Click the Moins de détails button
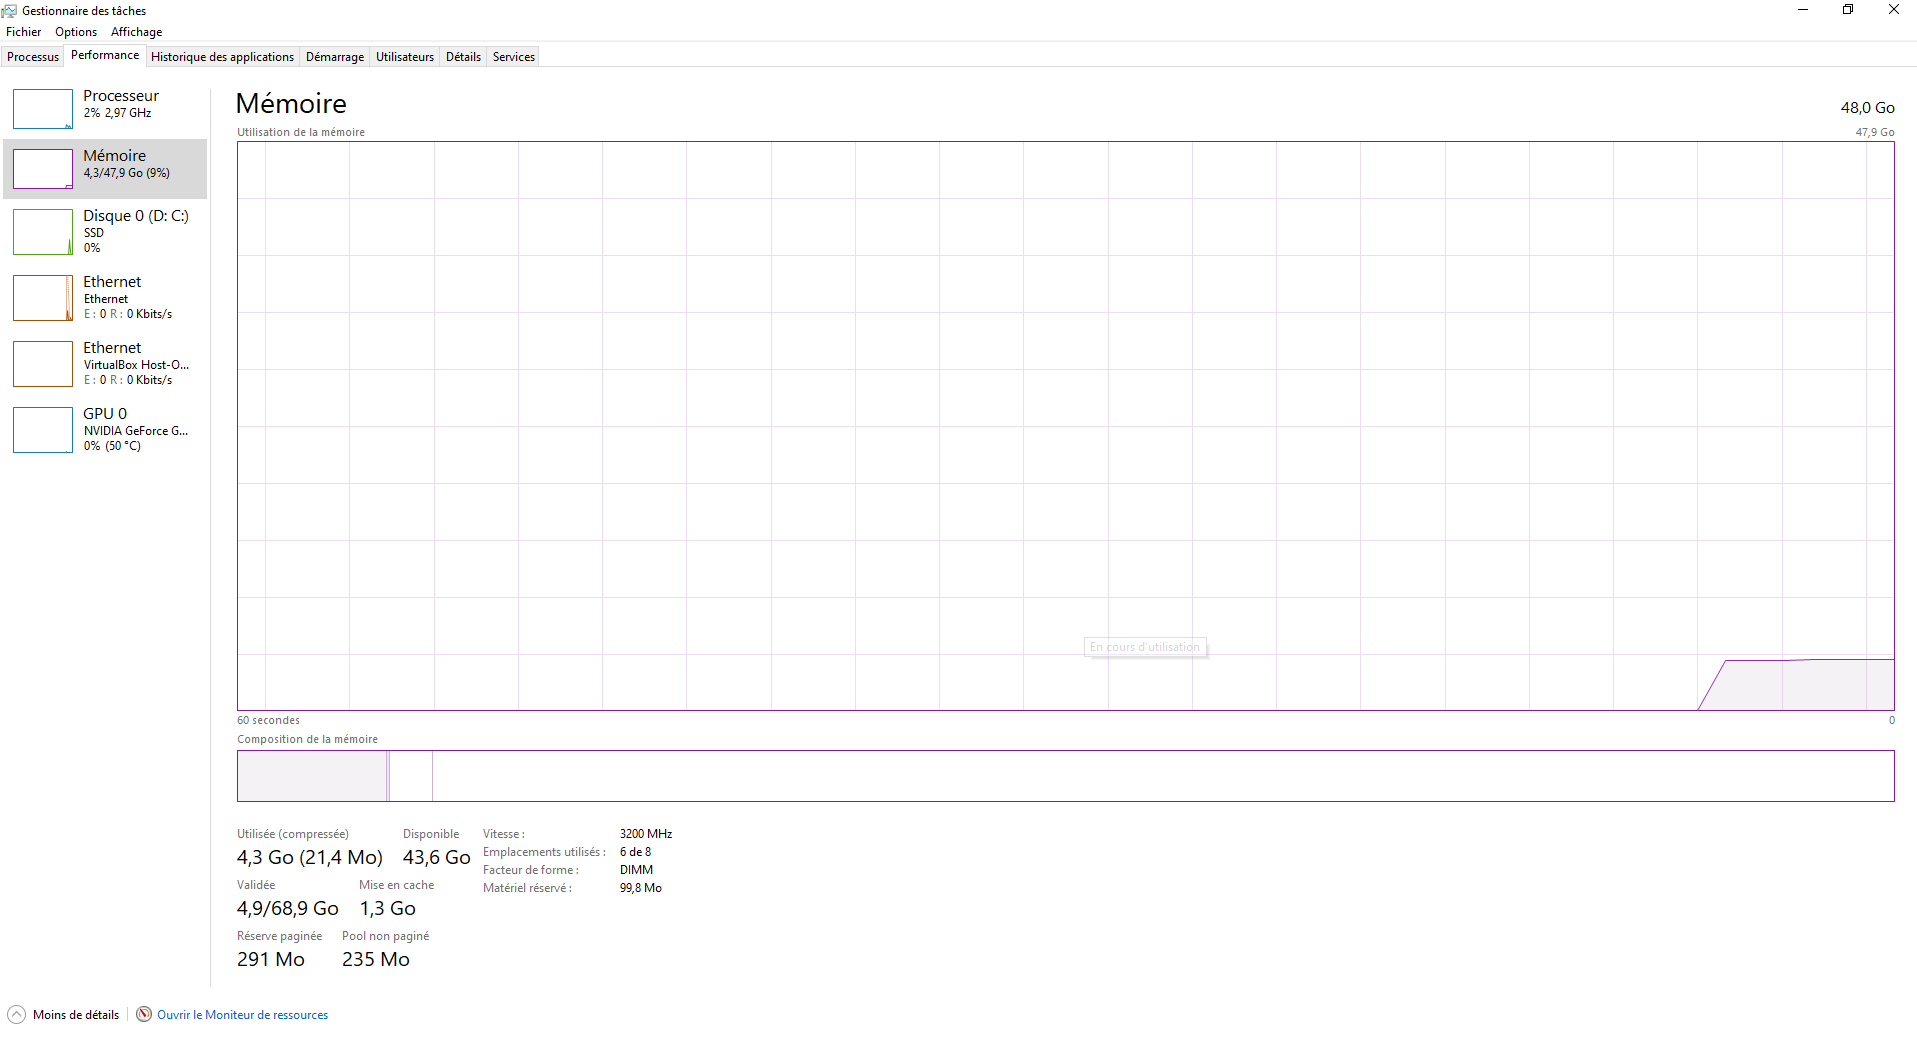 coord(63,1014)
